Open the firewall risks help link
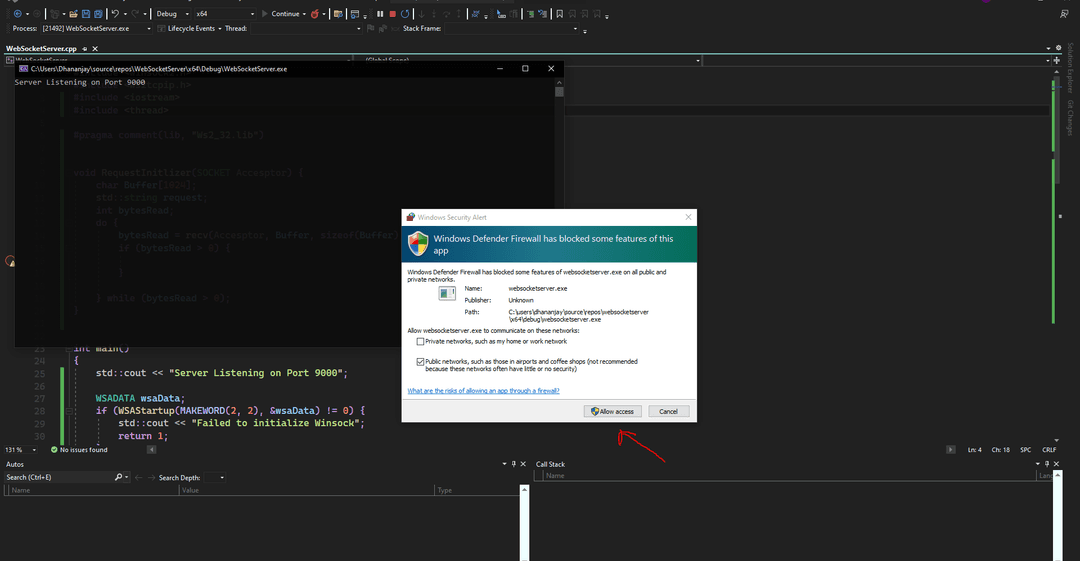The height and width of the screenshot is (561, 1080). coord(484,391)
